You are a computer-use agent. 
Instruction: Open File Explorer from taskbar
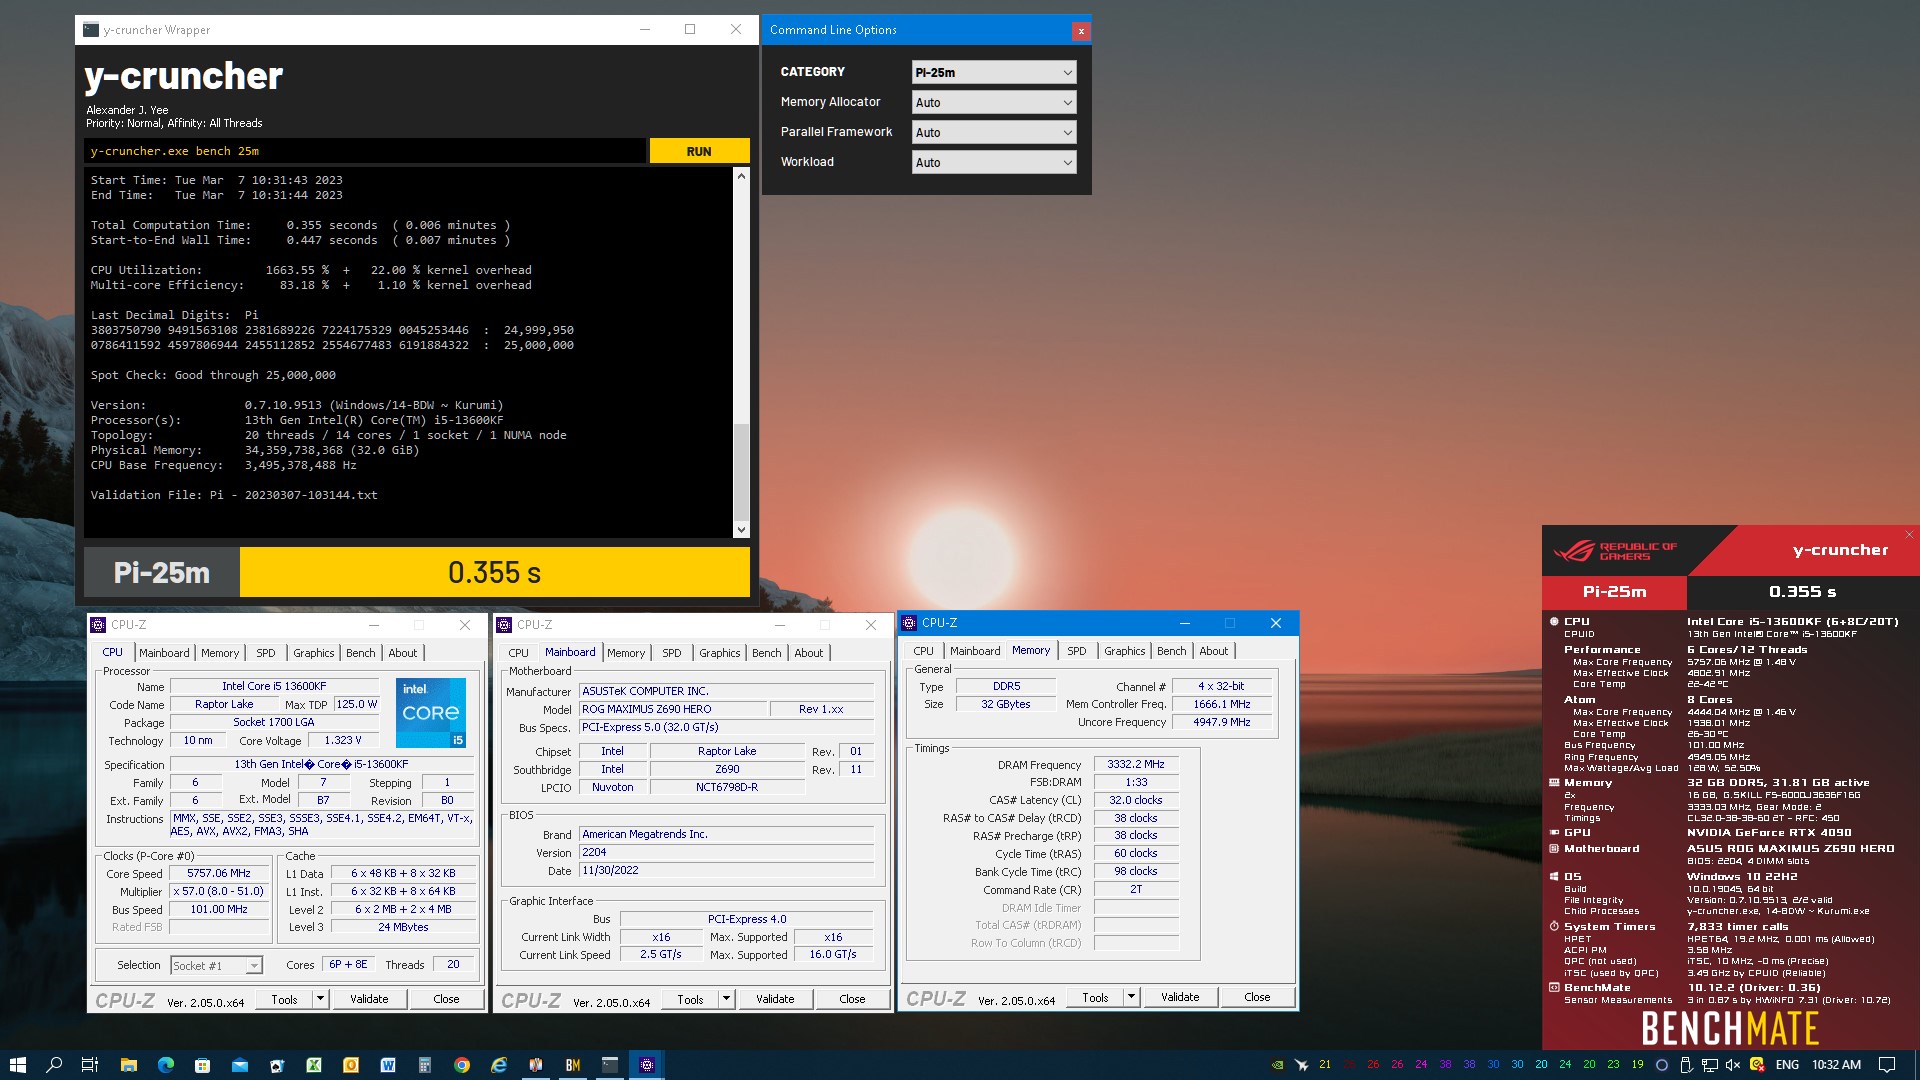128,1065
